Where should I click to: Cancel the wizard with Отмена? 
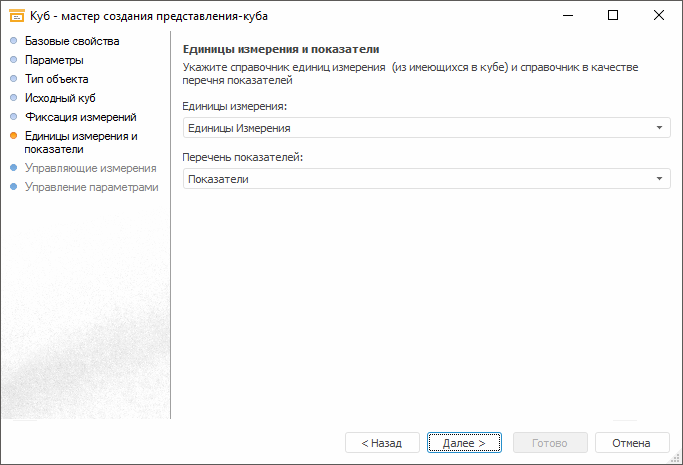click(632, 443)
